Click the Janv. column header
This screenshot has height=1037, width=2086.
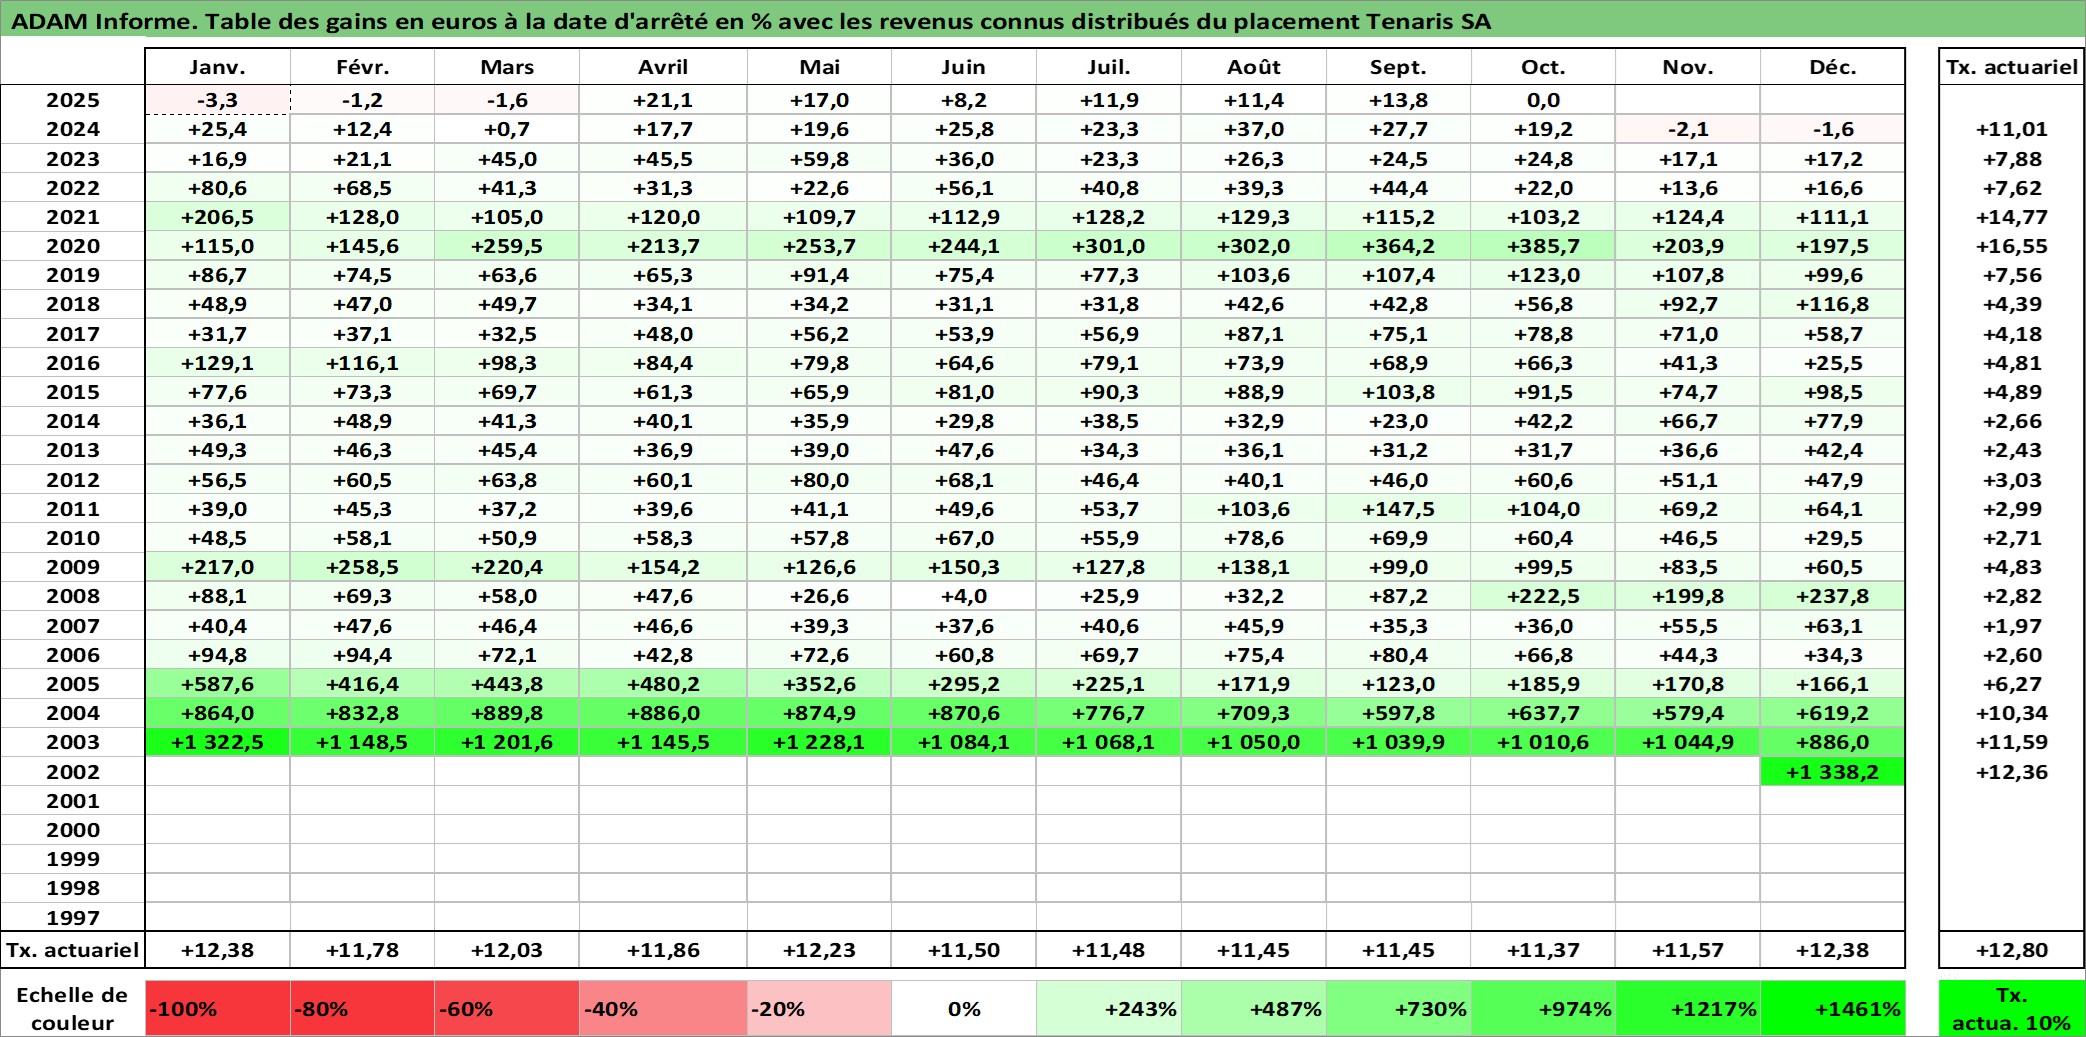pyautogui.click(x=217, y=67)
